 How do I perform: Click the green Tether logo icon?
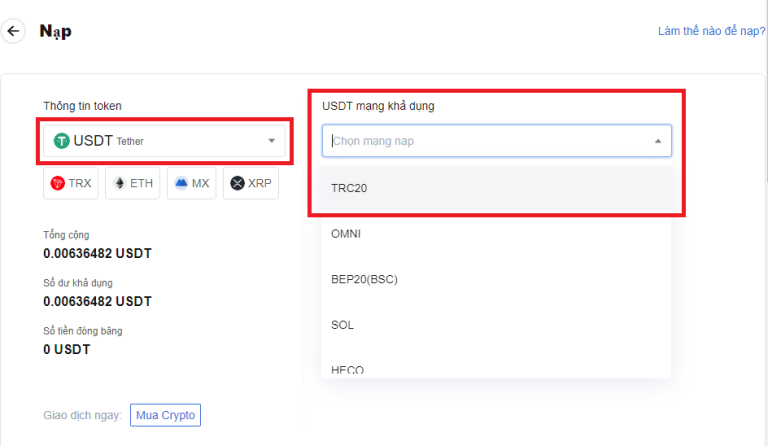61,141
